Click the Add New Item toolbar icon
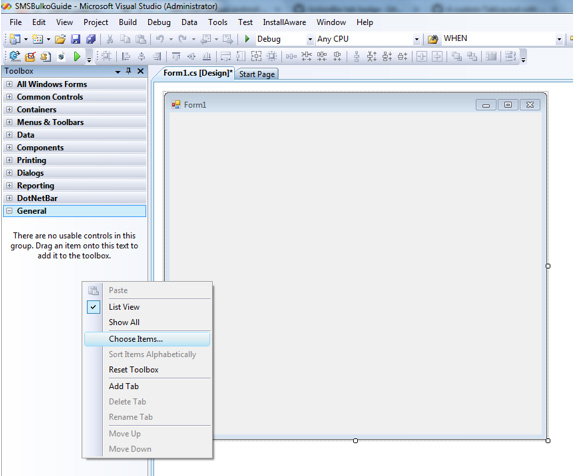The image size is (574, 476). (37, 39)
